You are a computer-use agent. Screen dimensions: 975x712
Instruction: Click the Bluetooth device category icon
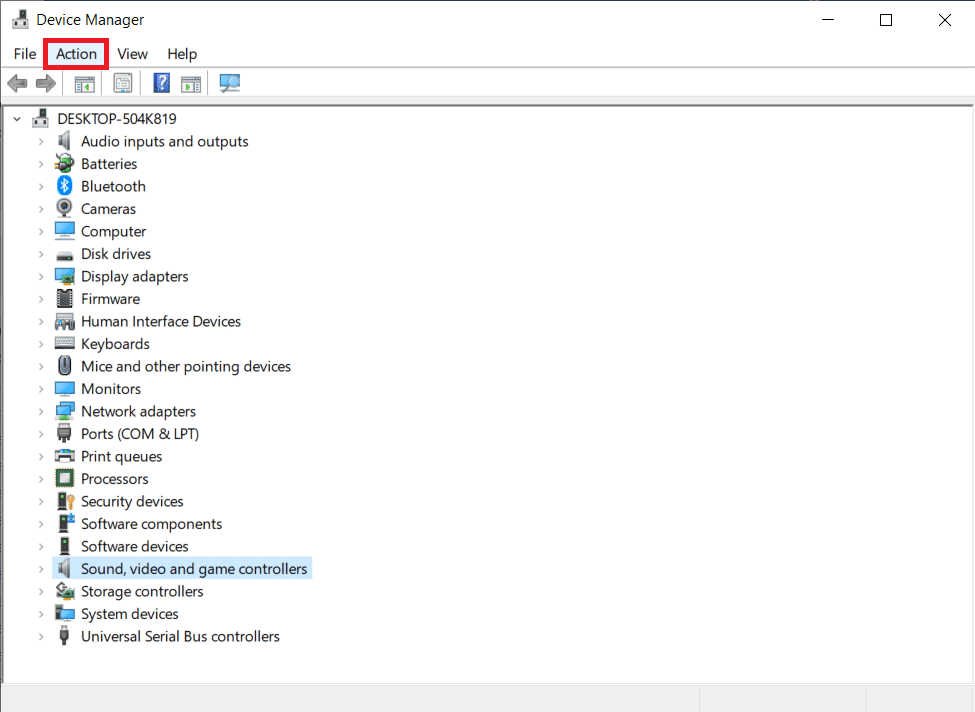(x=65, y=186)
